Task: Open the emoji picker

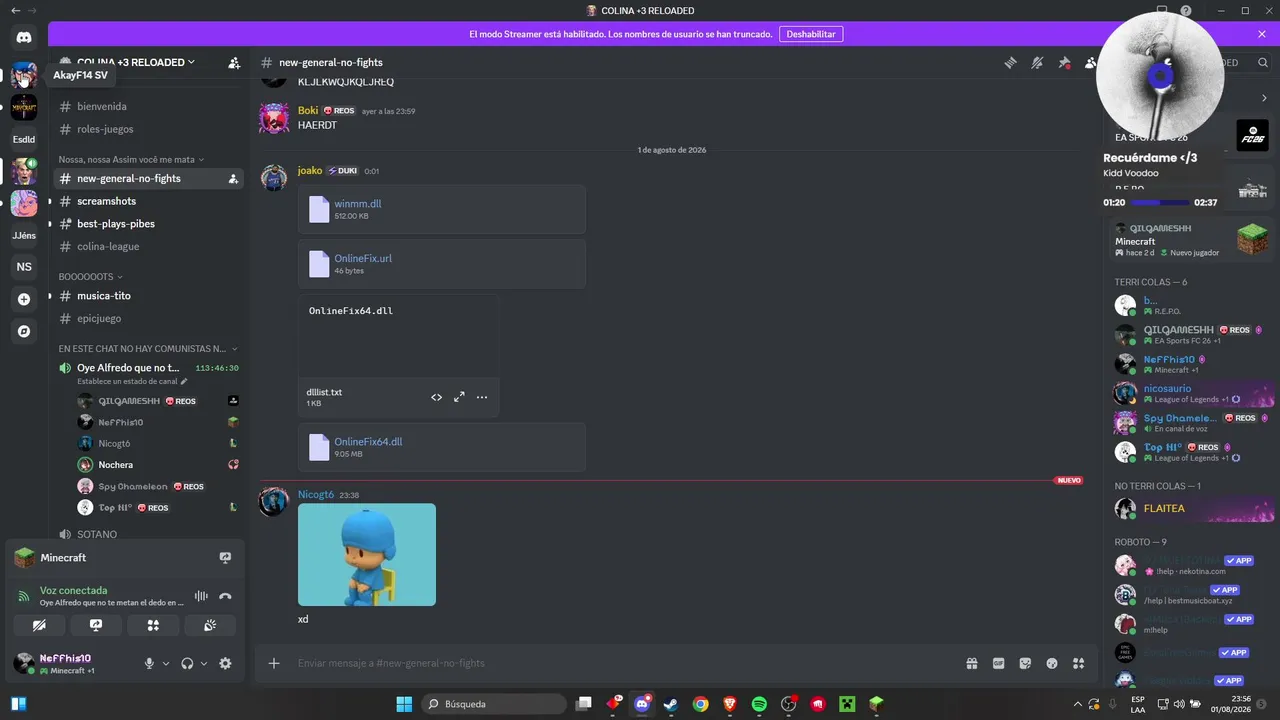Action: (1052, 663)
